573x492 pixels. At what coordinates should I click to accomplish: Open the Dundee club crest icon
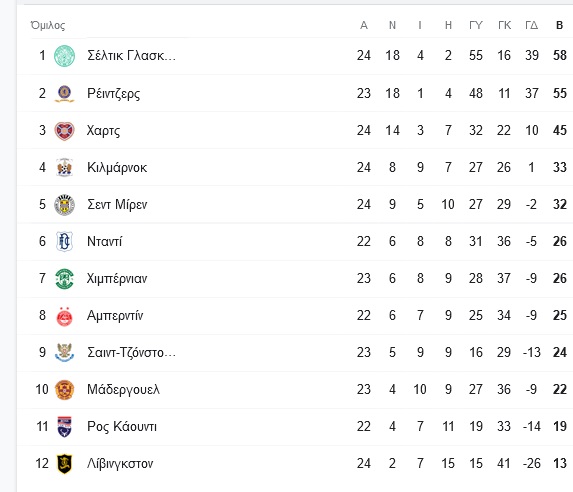[x=64, y=241]
